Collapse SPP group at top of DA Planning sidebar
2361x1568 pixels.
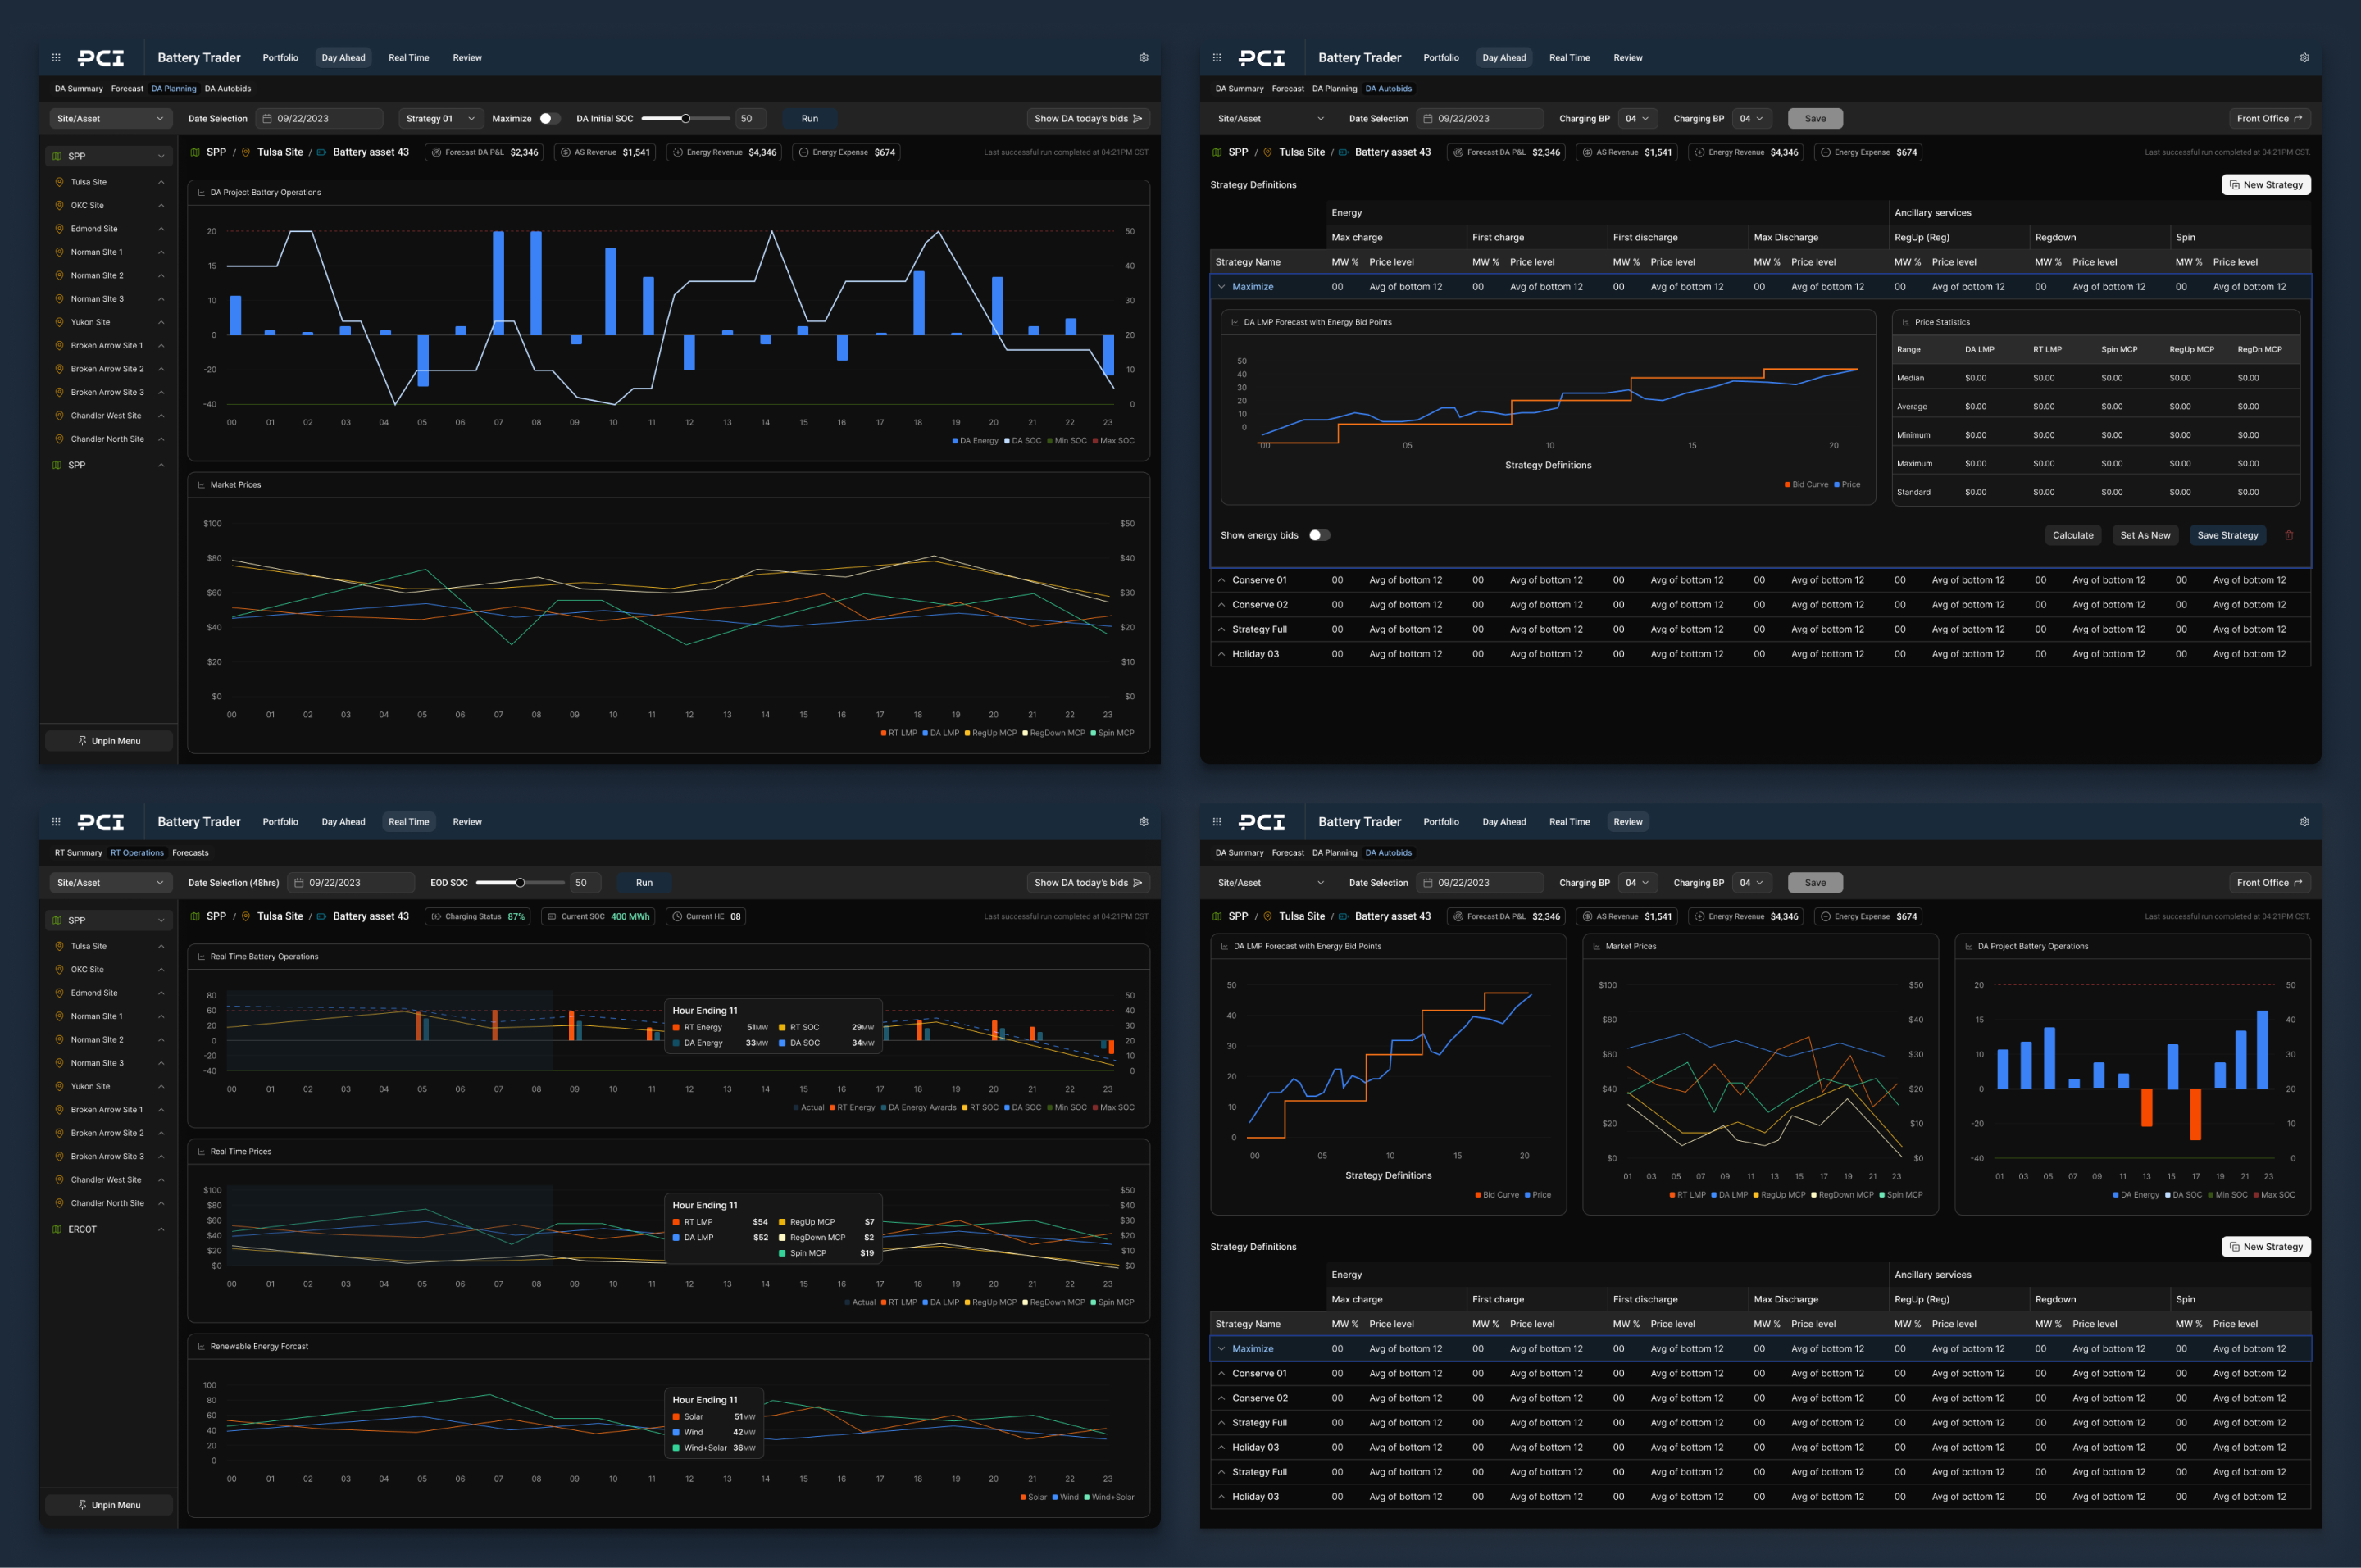[161, 157]
